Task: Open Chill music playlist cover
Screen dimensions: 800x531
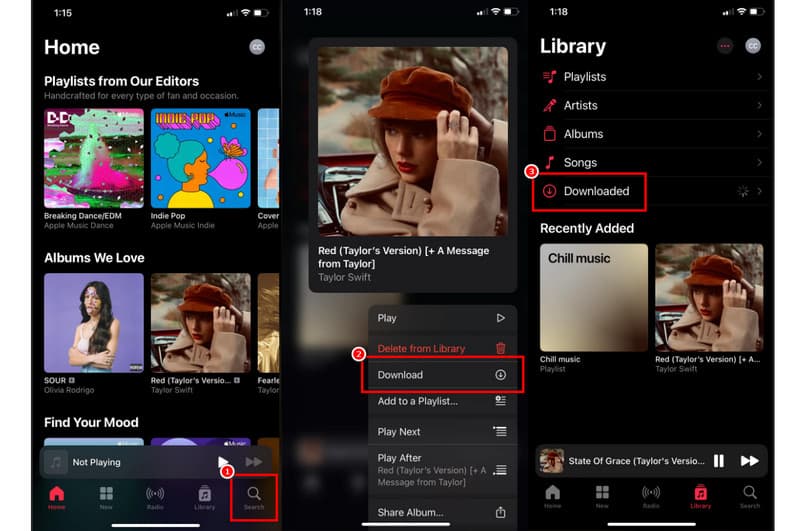Action: tap(594, 297)
